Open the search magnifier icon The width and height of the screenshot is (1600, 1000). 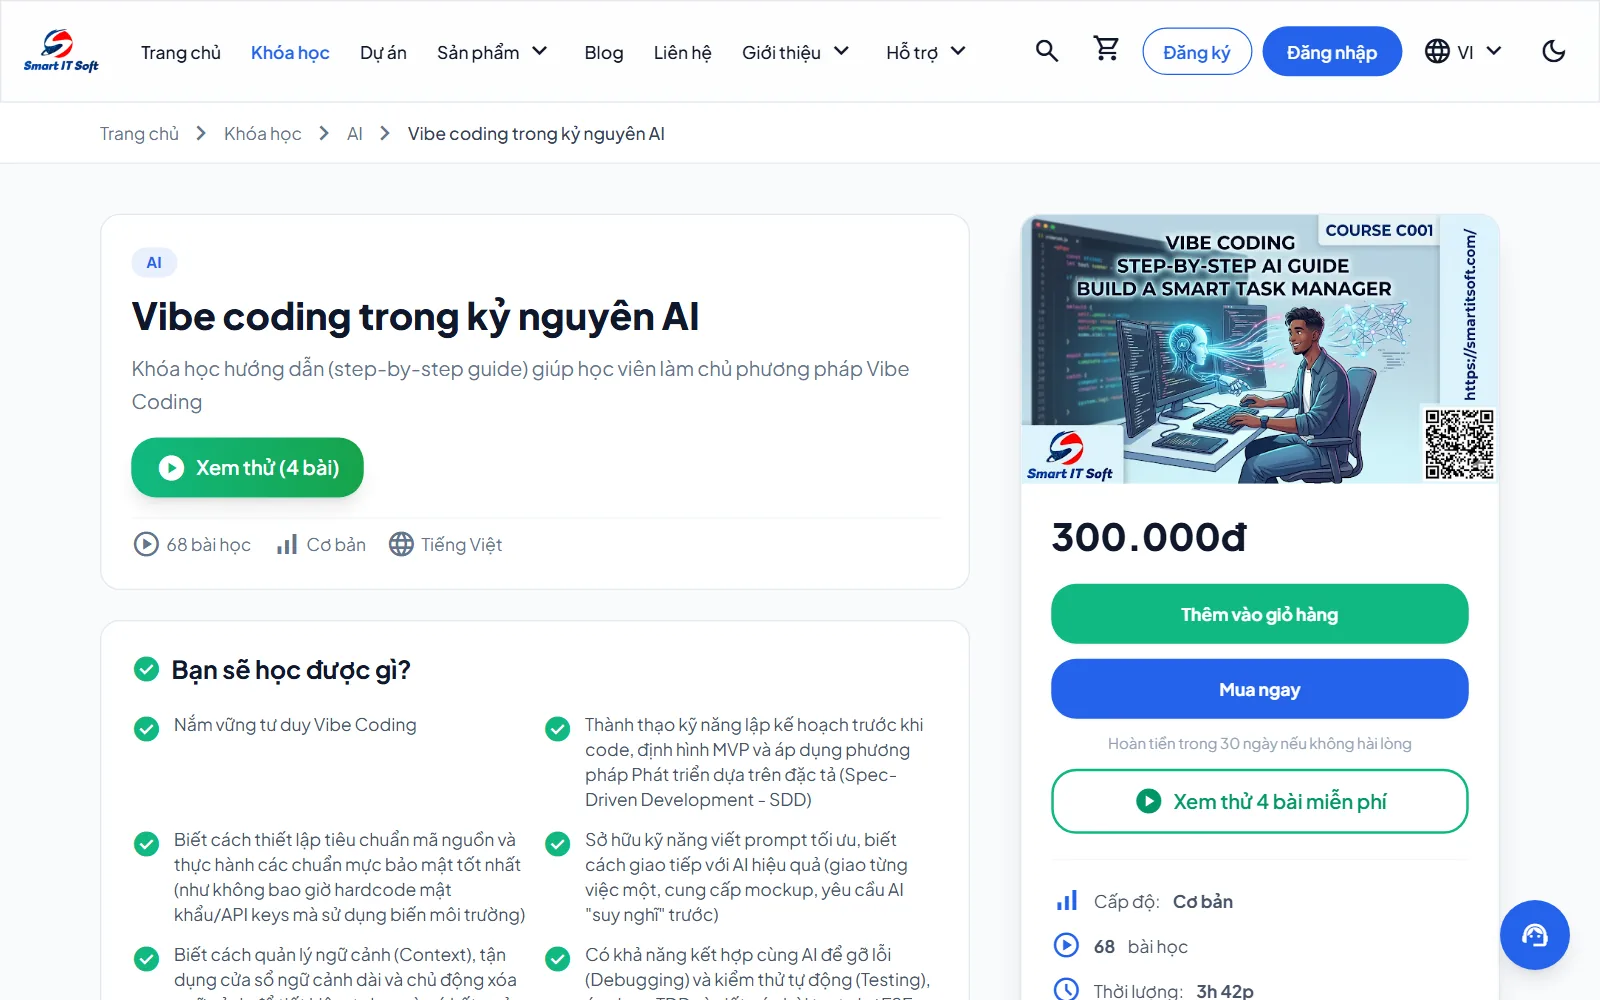[x=1046, y=51]
